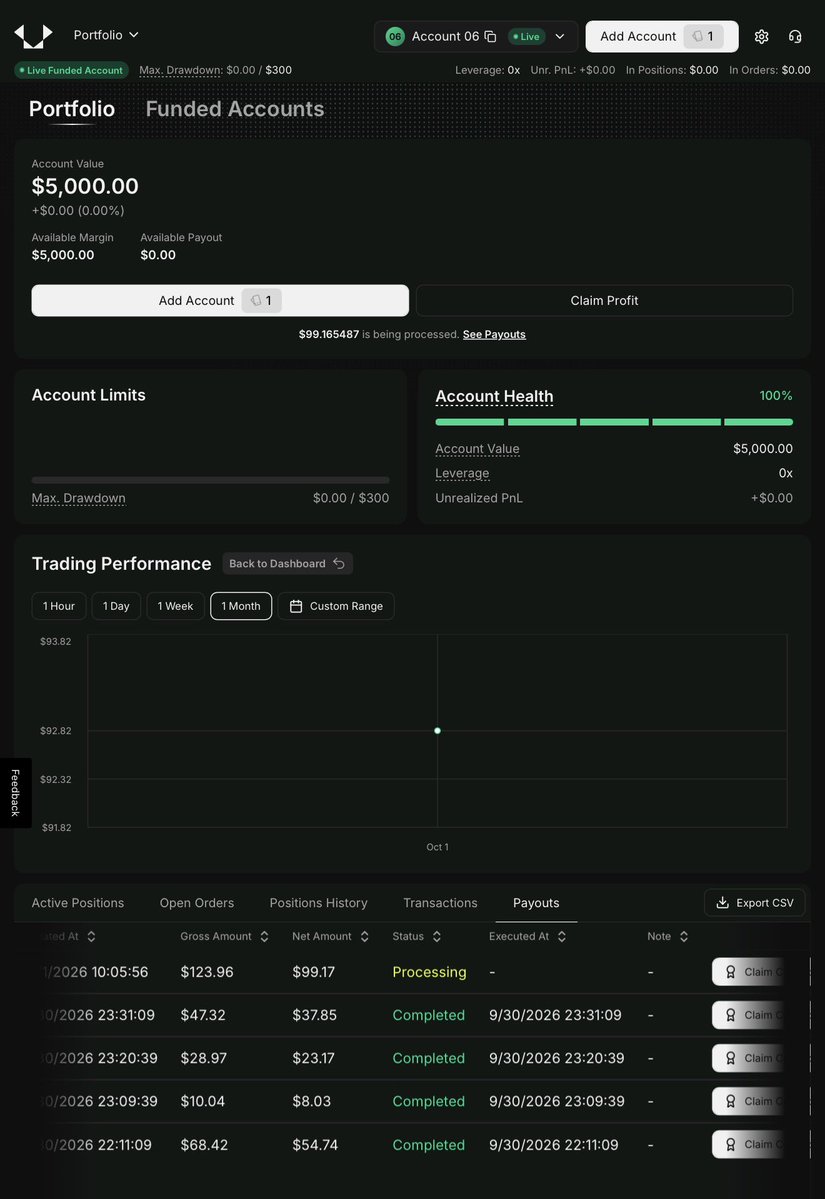Sort by the Gross Amount column
Screen dimensions: 825x1199
click(x=224, y=937)
